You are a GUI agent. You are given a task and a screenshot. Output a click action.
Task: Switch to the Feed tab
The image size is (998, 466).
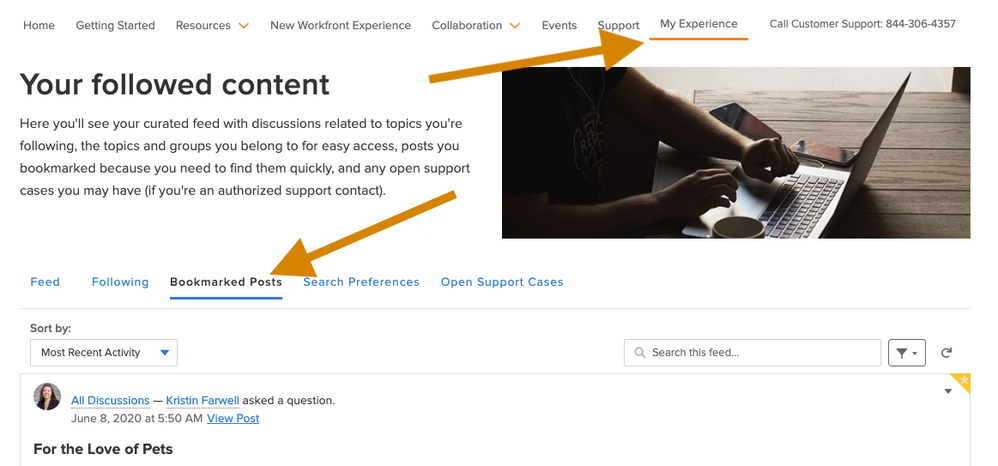(x=45, y=282)
